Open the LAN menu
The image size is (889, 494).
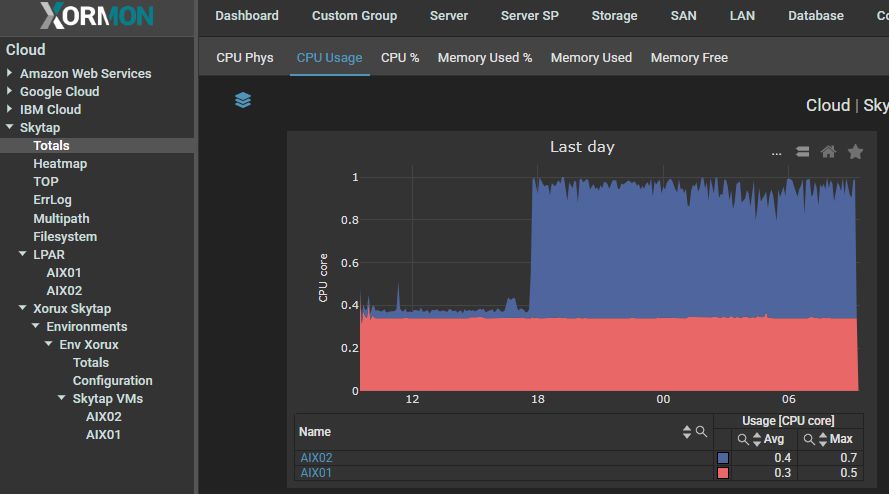coord(742,16)
